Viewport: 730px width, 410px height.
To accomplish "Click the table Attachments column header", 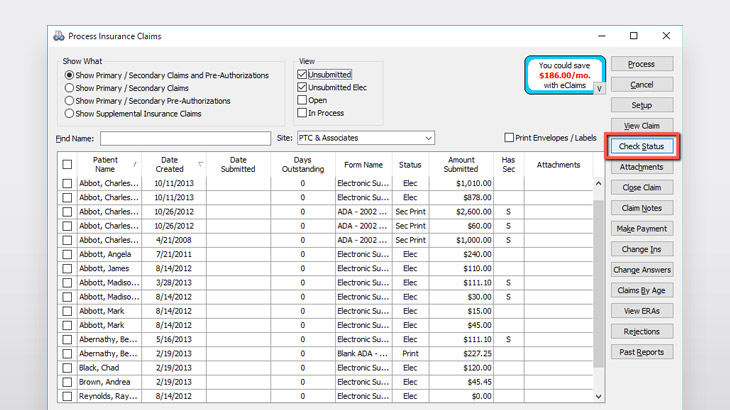I will click(558, 164).
